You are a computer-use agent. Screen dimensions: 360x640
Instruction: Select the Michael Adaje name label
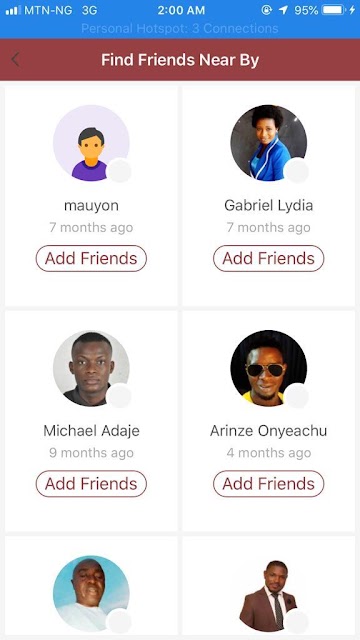click(91, 431)
